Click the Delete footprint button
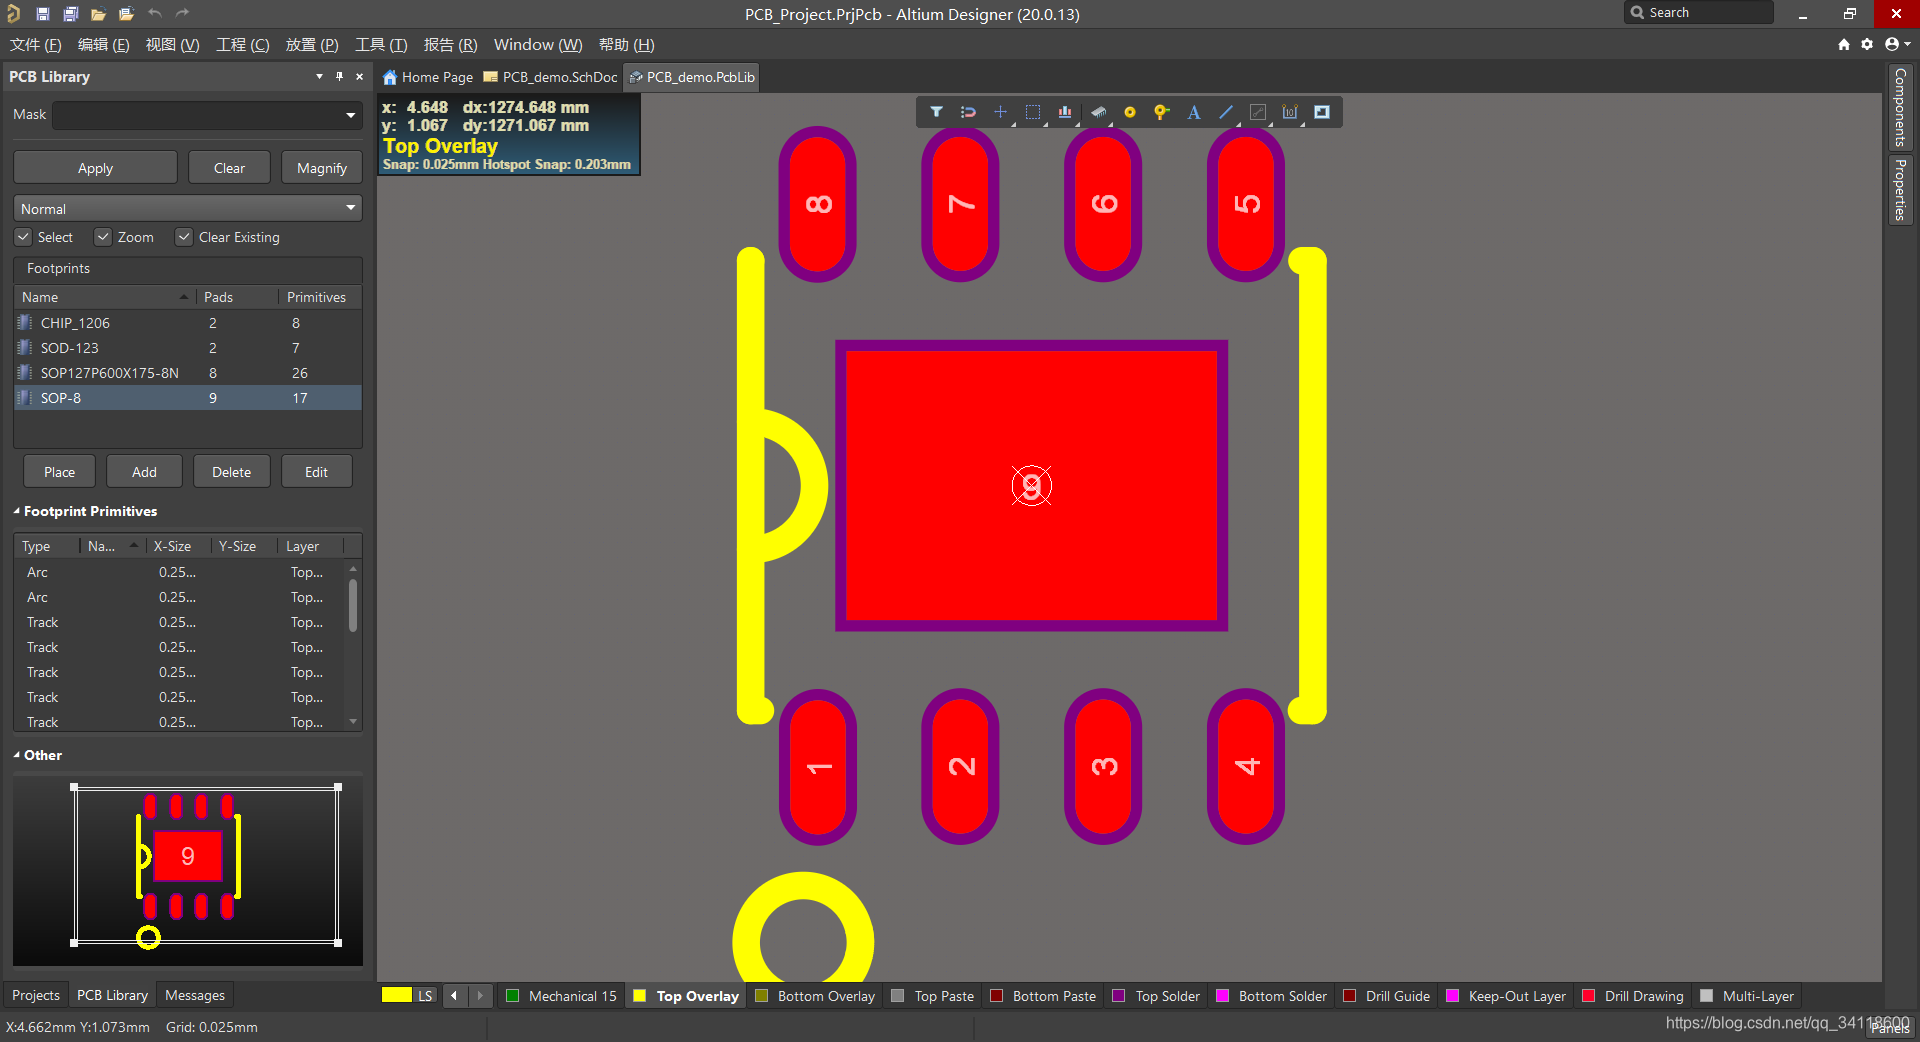Image resolution: width=1920 pixels, height=1042 pixels. click(x=231, y=472)
